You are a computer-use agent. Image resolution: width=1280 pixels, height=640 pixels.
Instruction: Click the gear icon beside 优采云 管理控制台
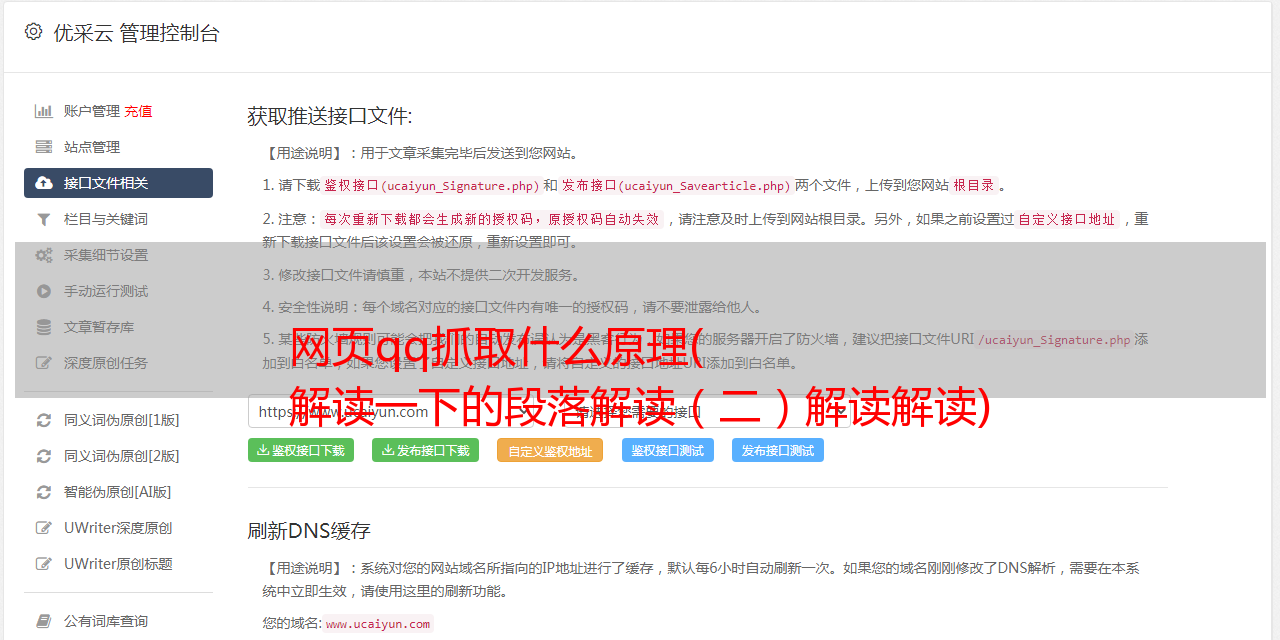[x=33, y=32]
